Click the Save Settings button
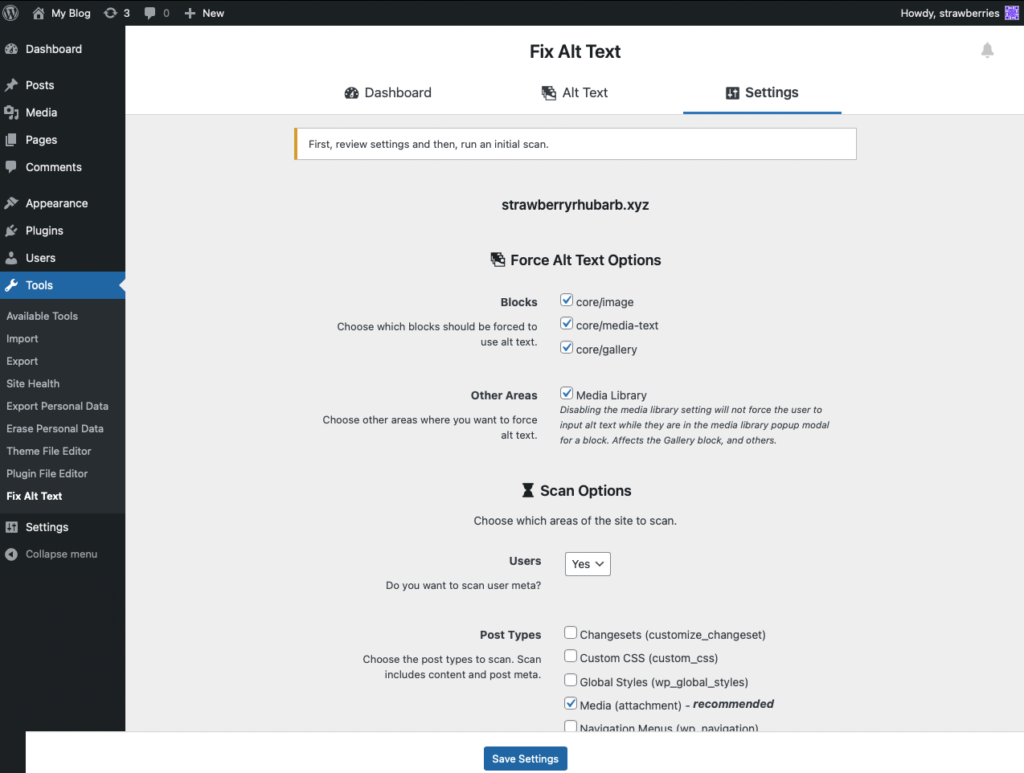Screen dimensions: 1024x773 click(525, 759)
